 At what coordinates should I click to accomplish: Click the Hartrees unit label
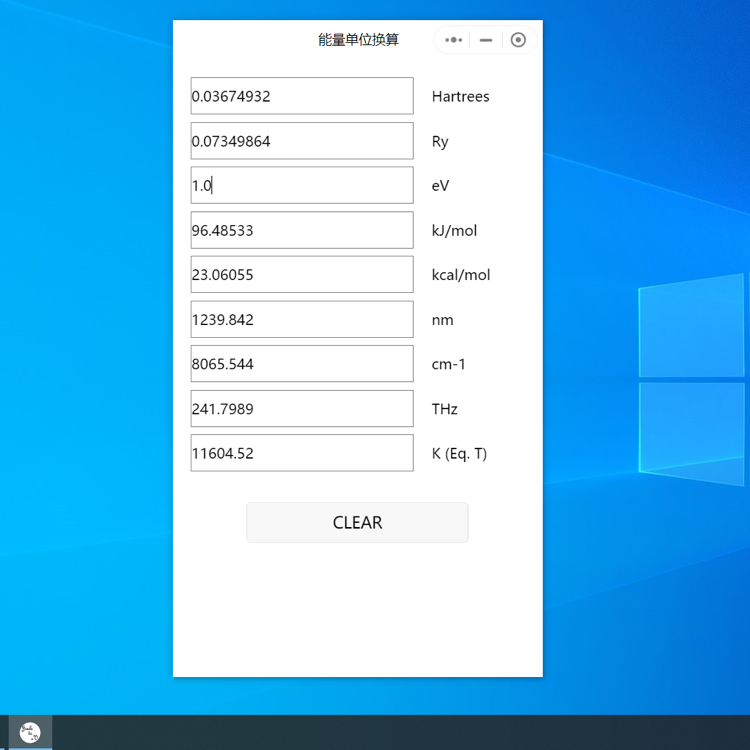tap(460, 97)
